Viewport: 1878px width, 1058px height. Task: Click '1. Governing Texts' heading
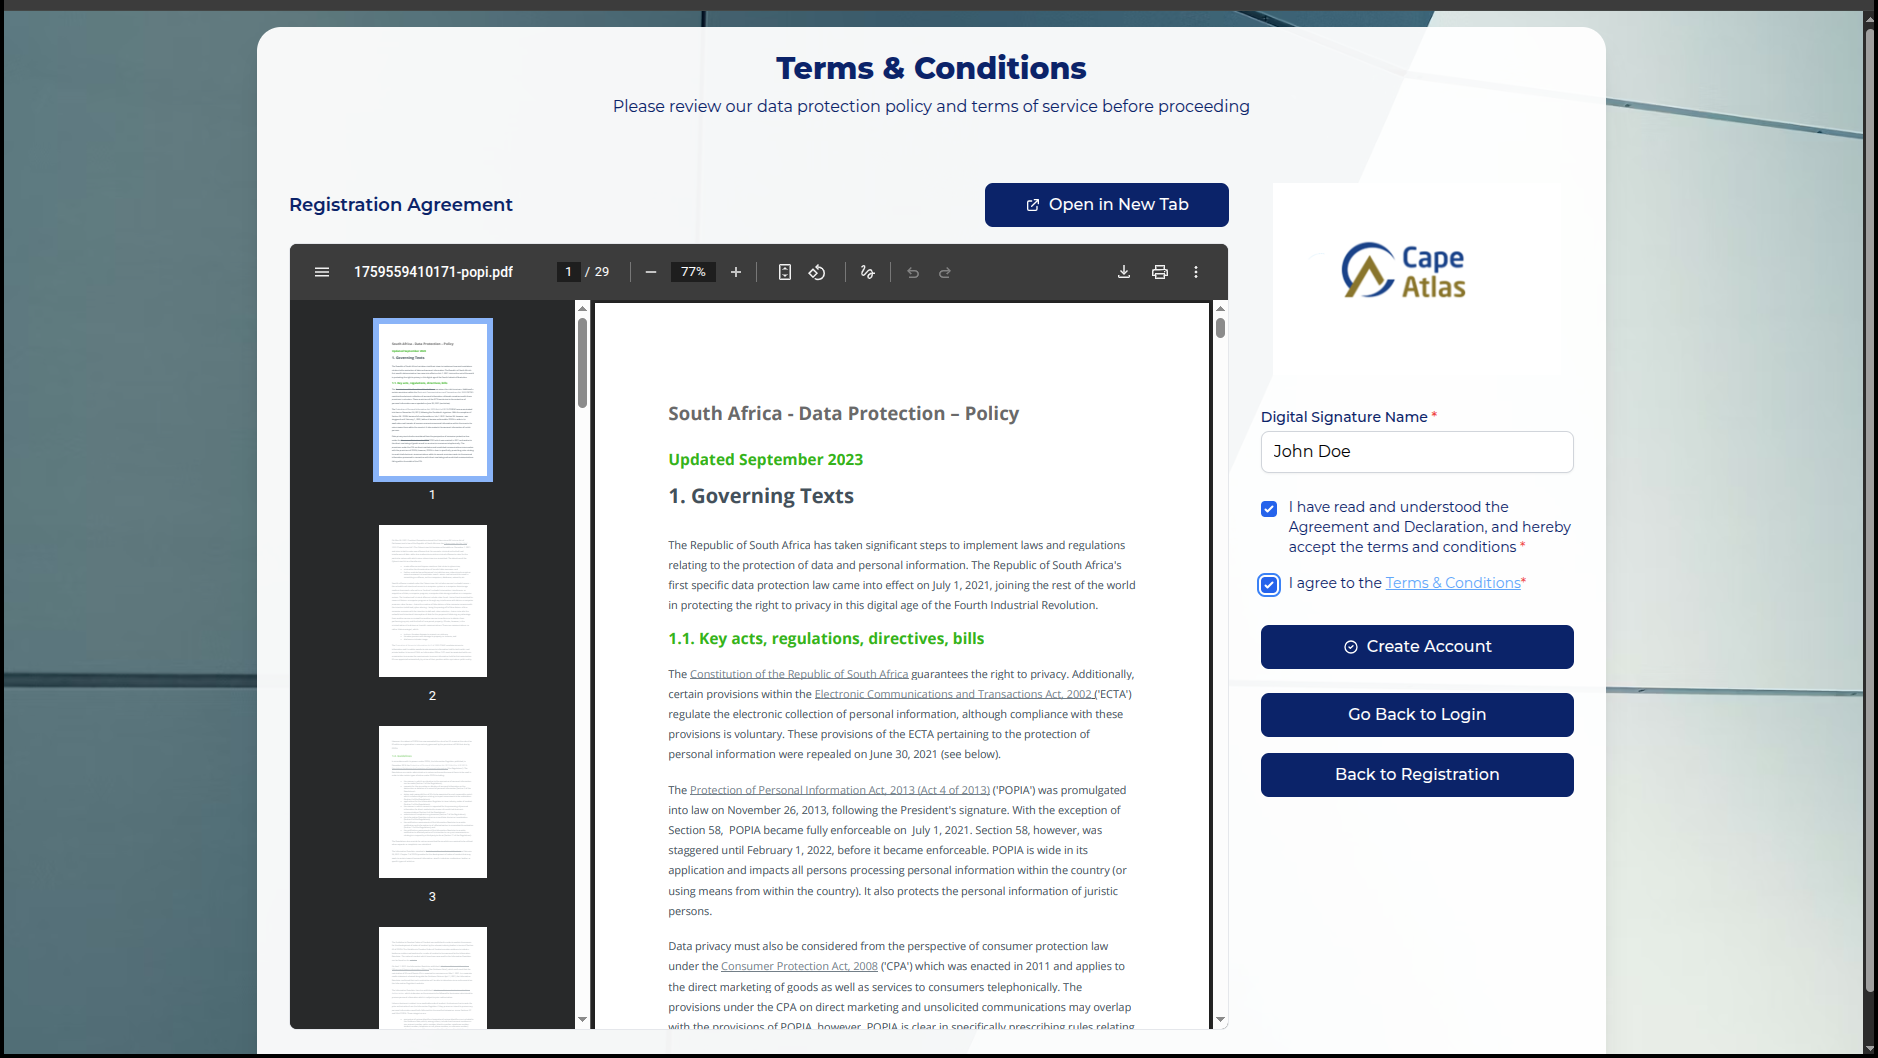(x=761, y=496)
